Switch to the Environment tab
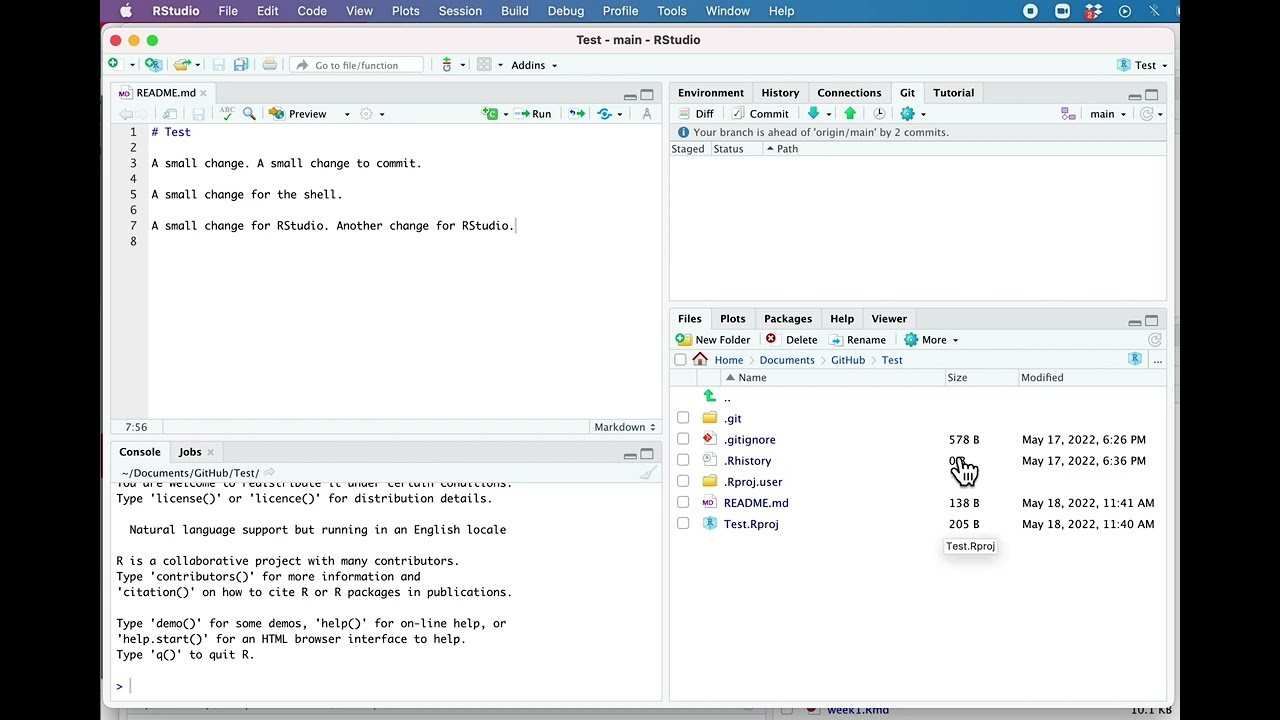Image resolution: width=1280 pixels, height=720 pixels. click(x=711, y=93)
